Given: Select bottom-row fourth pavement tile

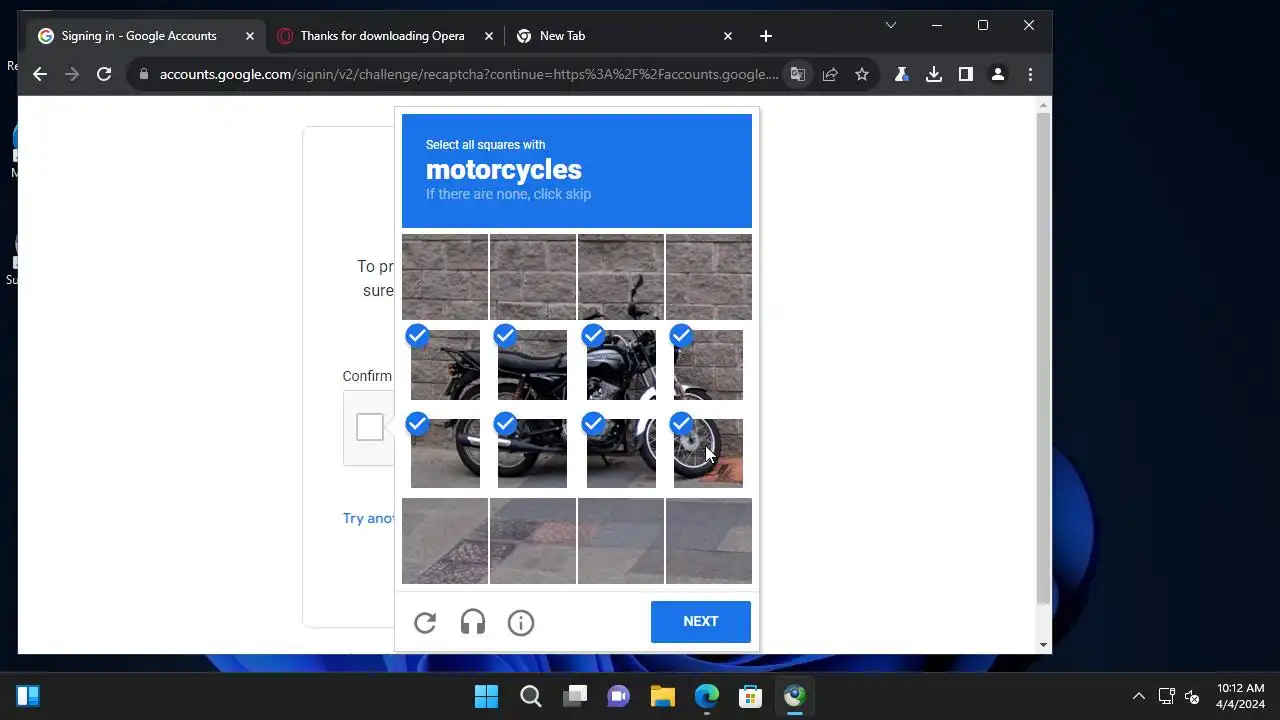Looking at the screenshot, I should point(709,541).
